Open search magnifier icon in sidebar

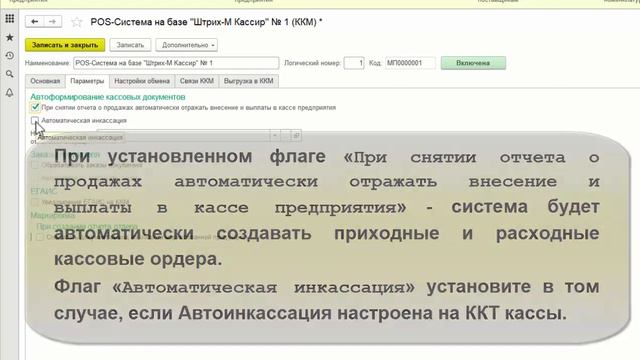[x=10, y=74]
